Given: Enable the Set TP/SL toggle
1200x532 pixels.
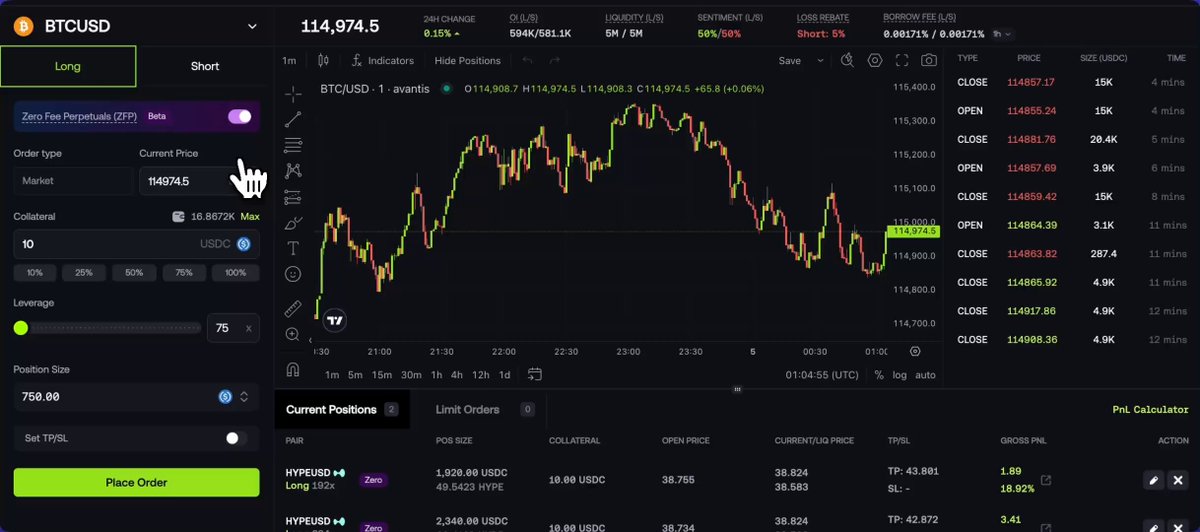Looking at the screenshot, I should (x=236, y=438).
